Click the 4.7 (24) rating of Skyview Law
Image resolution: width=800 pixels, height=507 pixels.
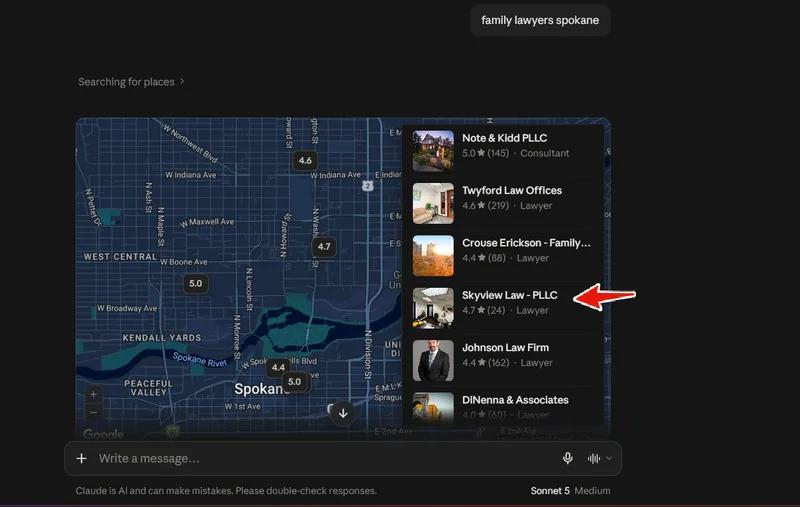click(x=484, y=310)
